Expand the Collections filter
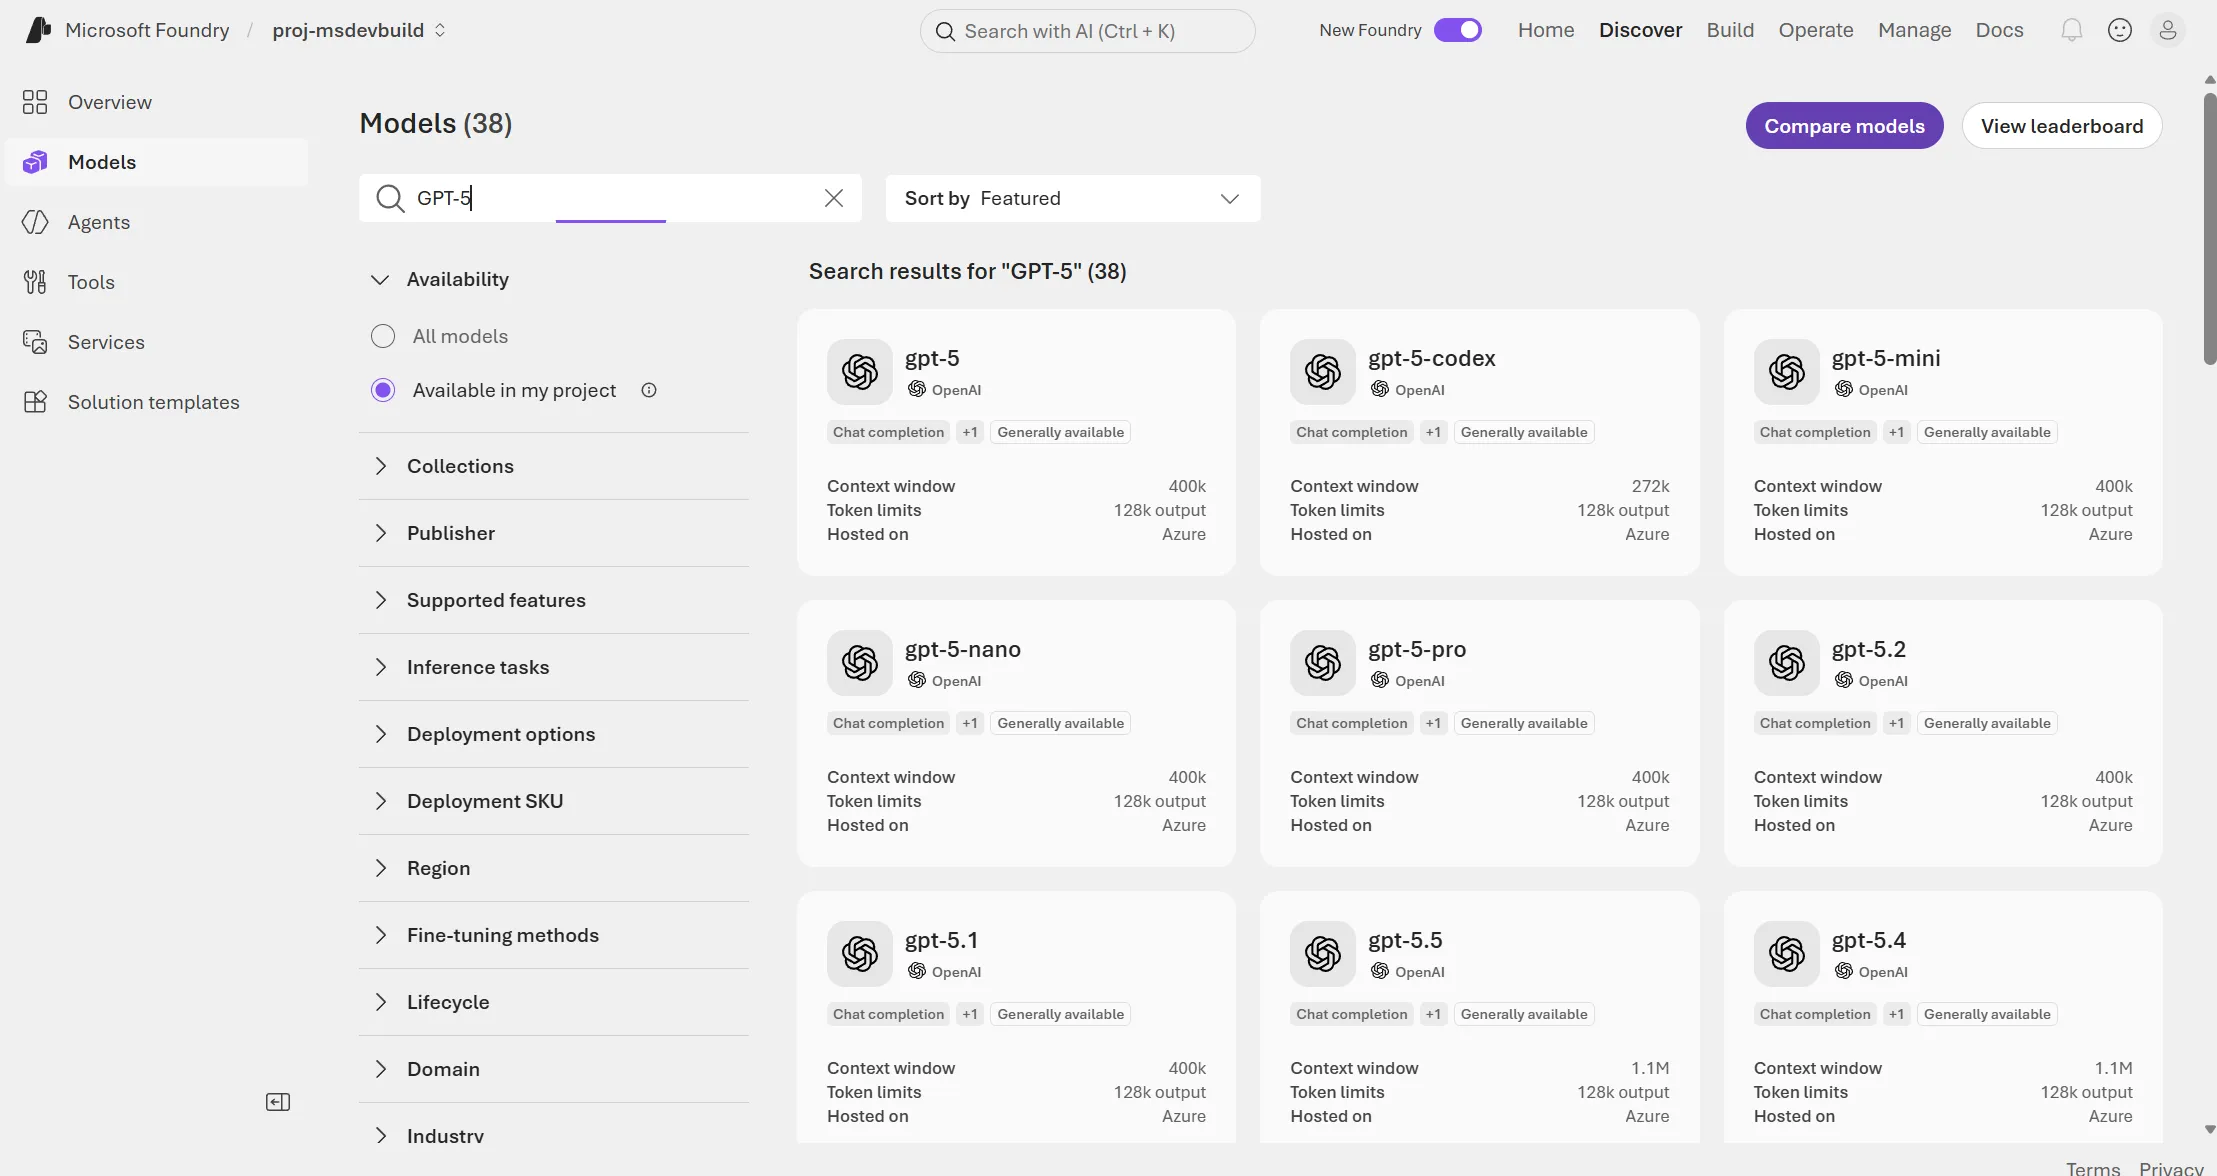Viewport: 2217px width, 1176px height. point(553,466)
